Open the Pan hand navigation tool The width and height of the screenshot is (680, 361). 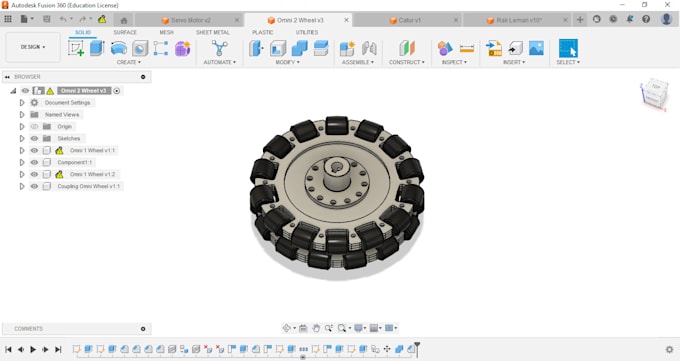316,328
